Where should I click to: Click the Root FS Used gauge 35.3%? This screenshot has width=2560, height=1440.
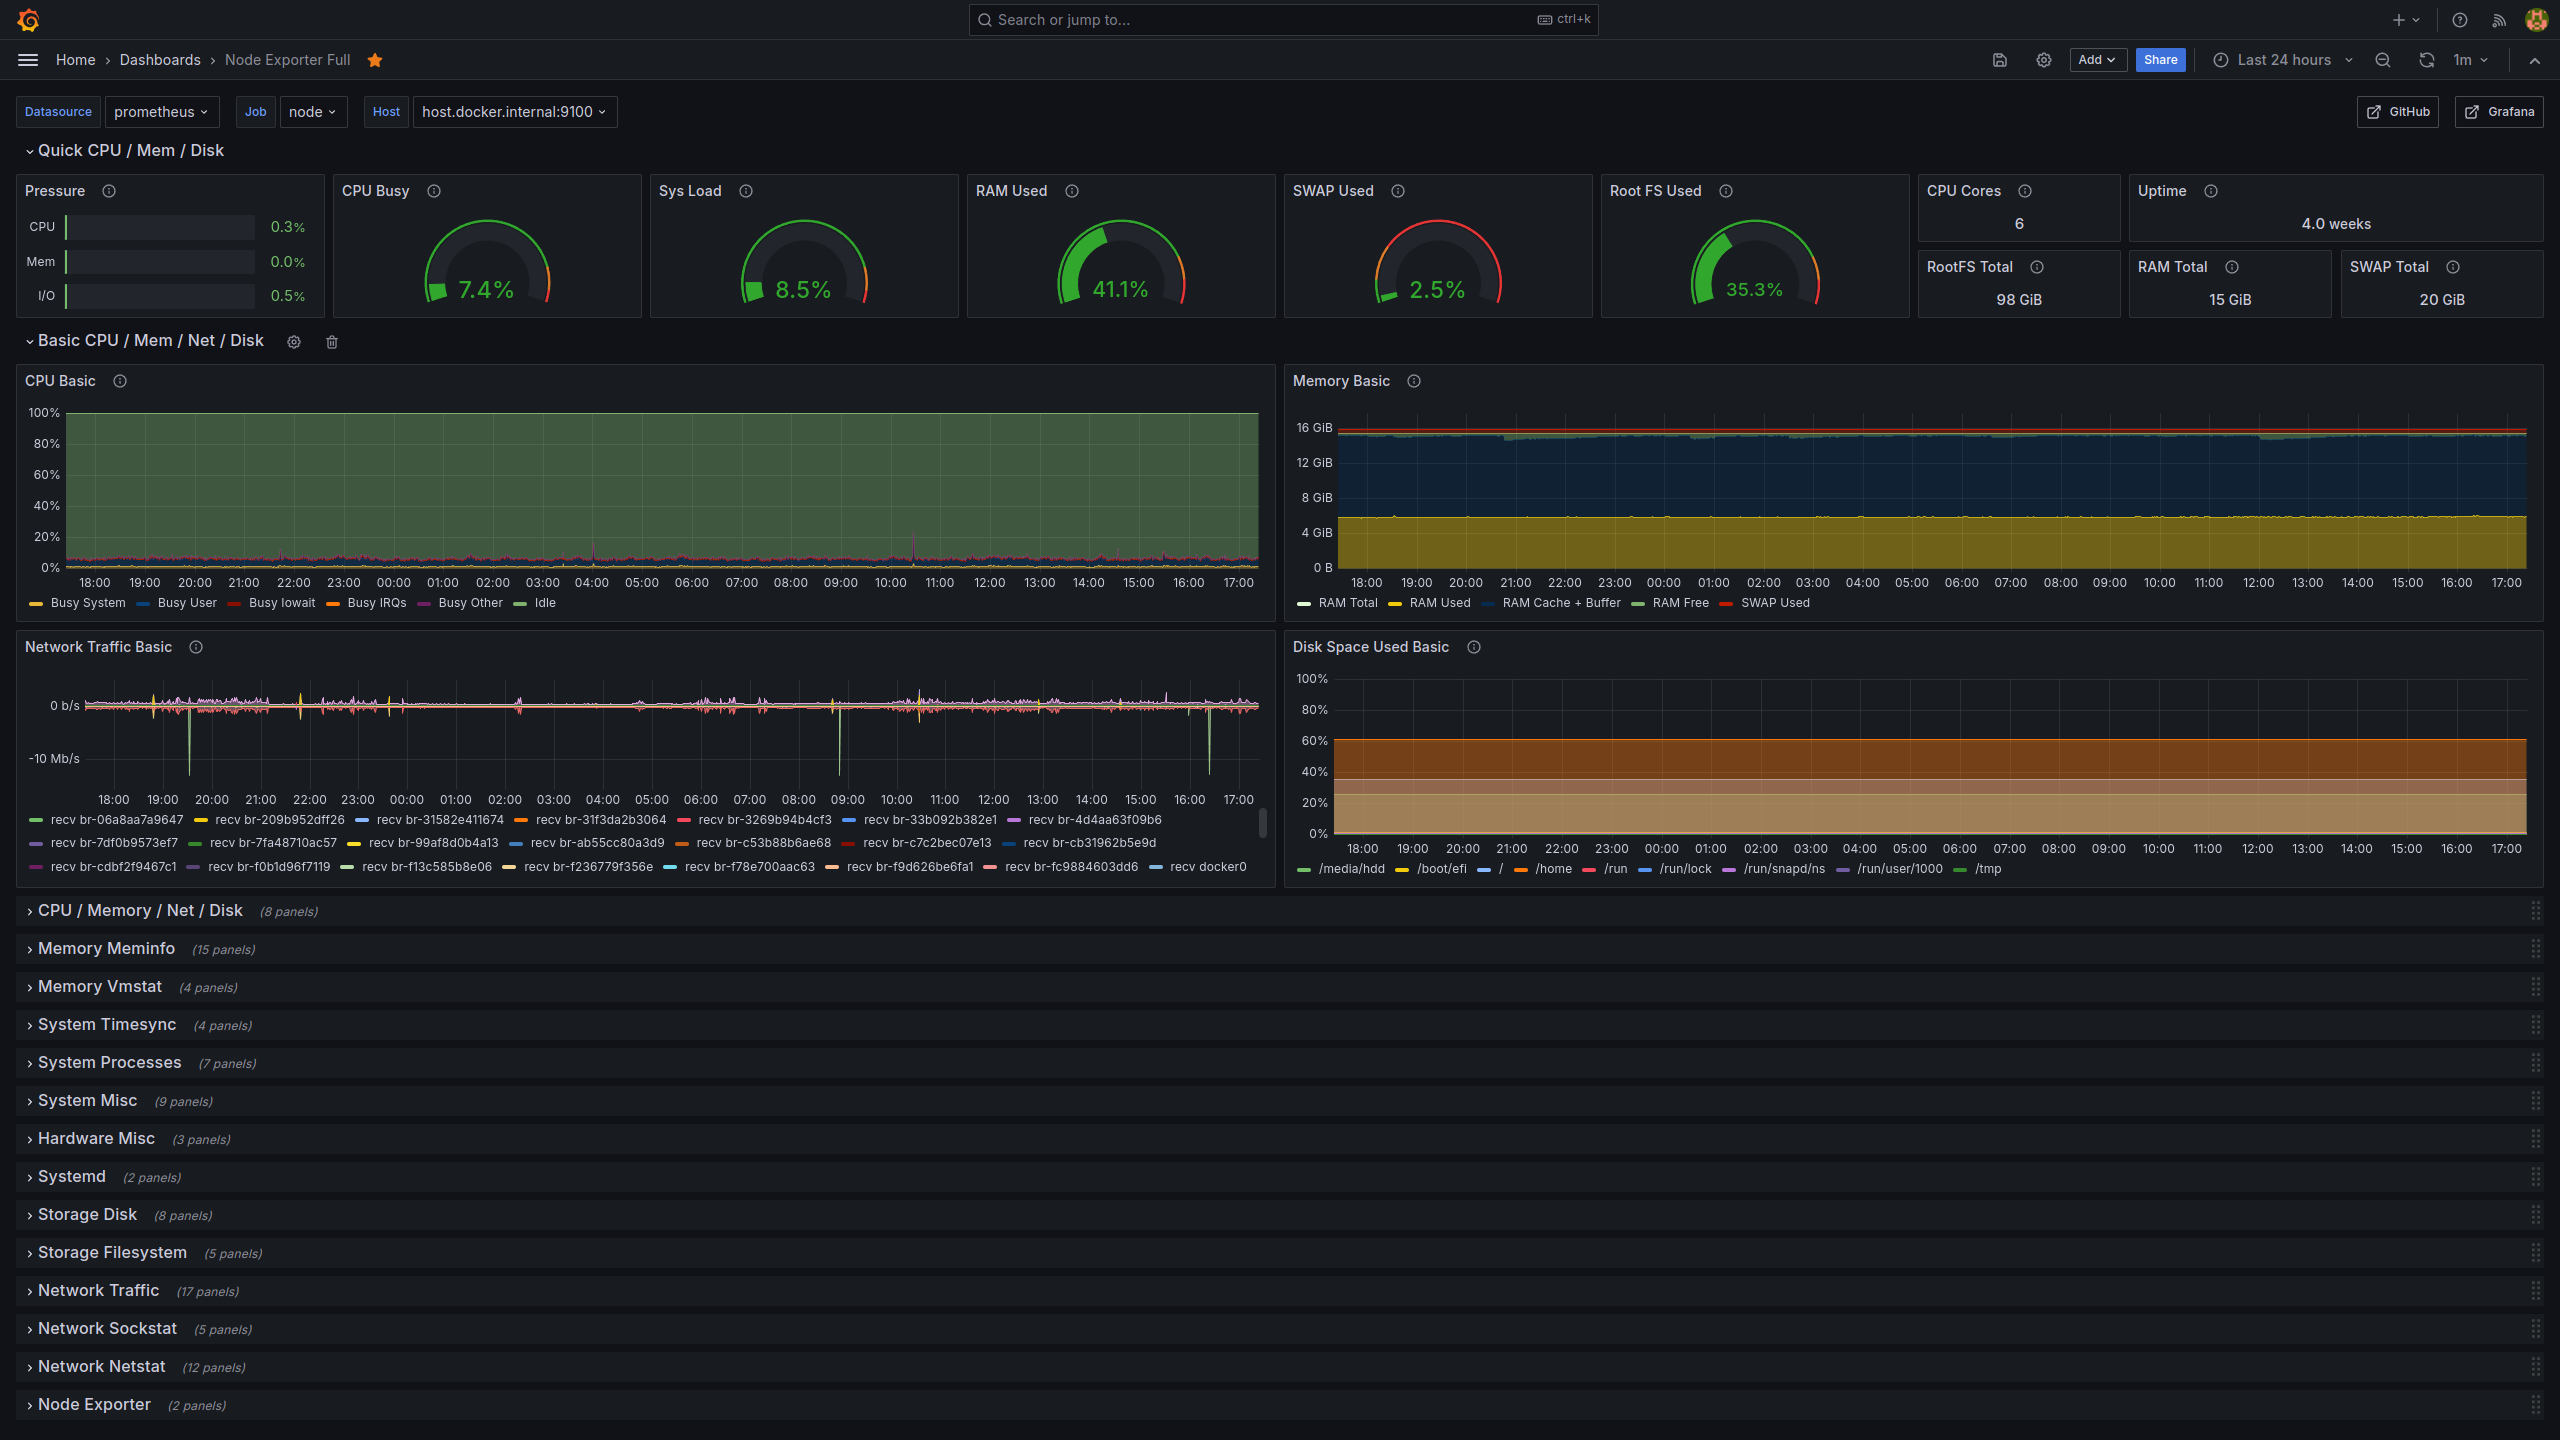pyautogui.click(x=1754, y=290)
